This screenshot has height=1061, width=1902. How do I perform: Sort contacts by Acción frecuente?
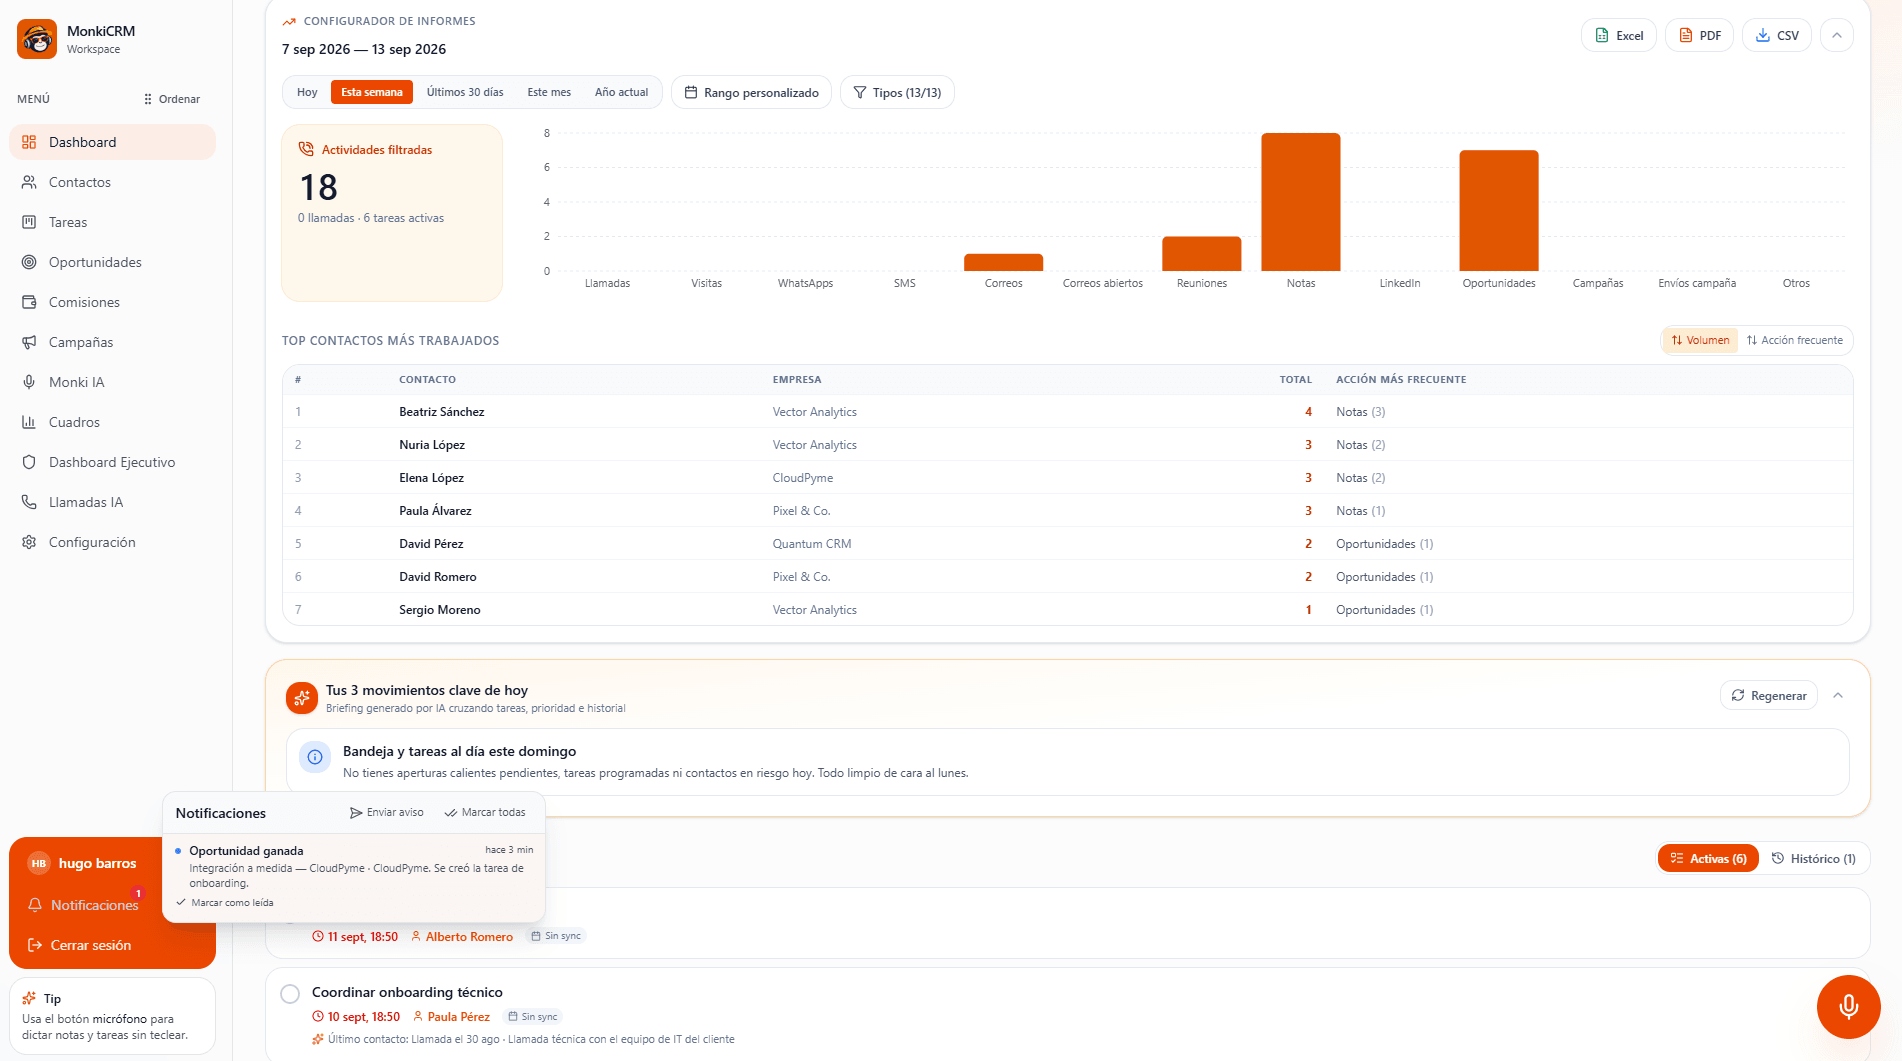[x=1795, y=340]
